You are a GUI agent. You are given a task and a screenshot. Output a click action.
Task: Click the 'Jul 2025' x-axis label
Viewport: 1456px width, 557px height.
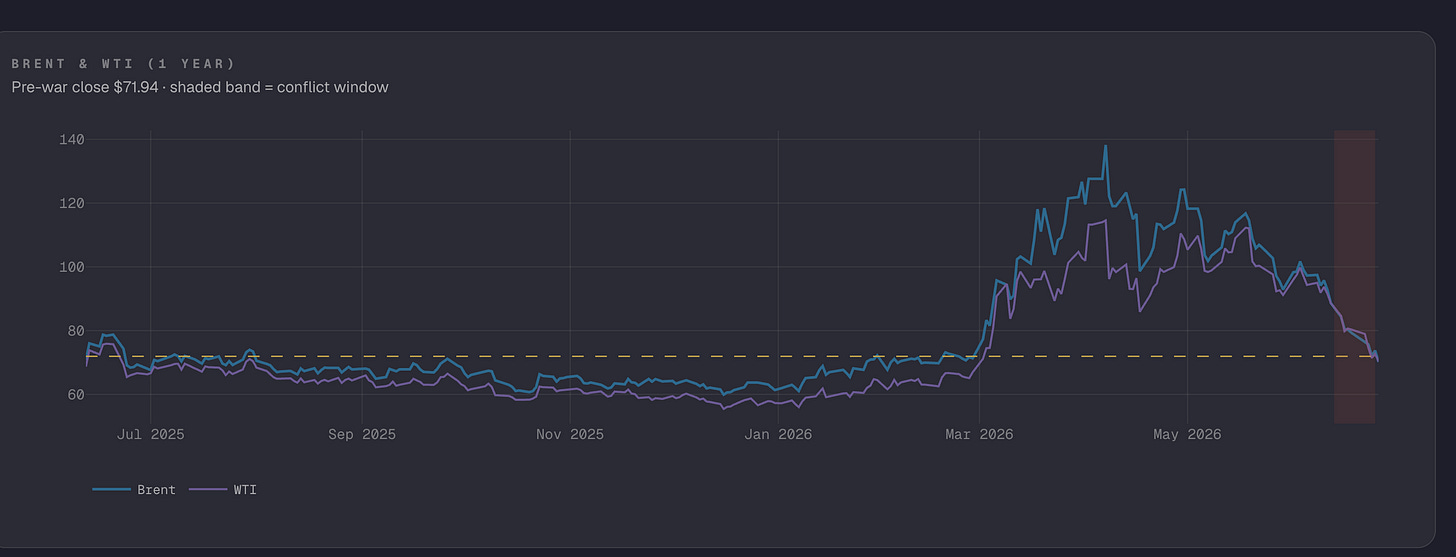(150, 434)
